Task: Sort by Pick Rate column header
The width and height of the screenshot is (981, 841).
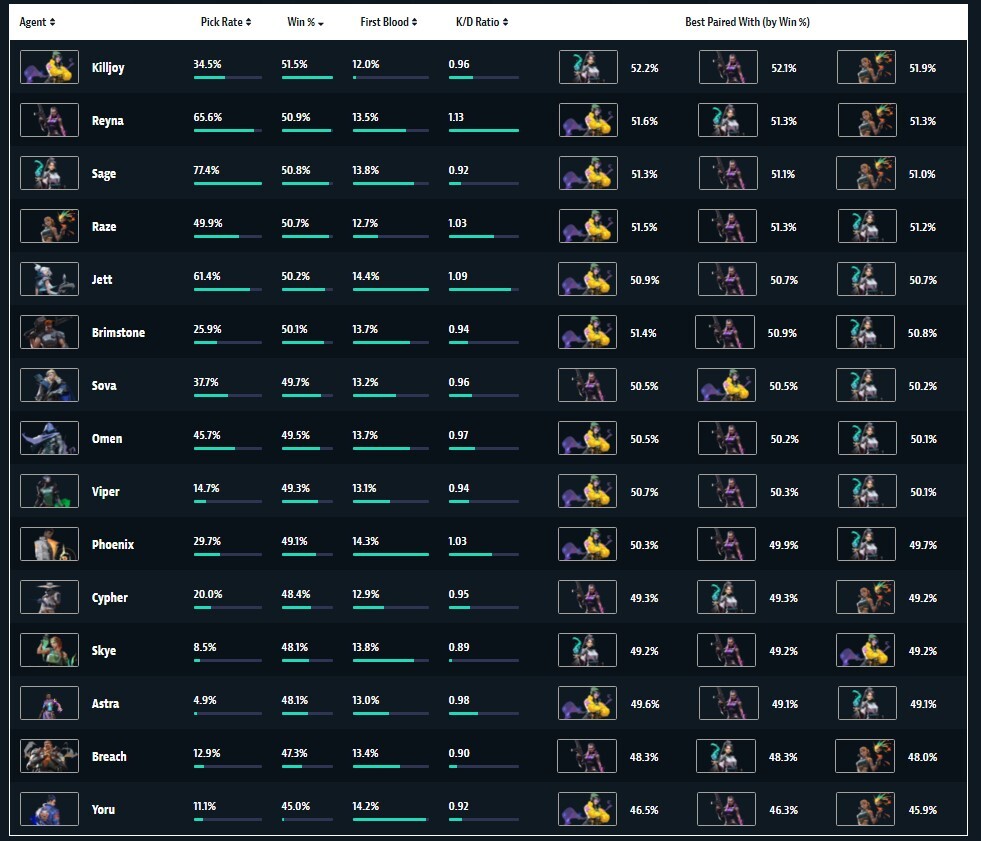Action: (x=226, y=22)
